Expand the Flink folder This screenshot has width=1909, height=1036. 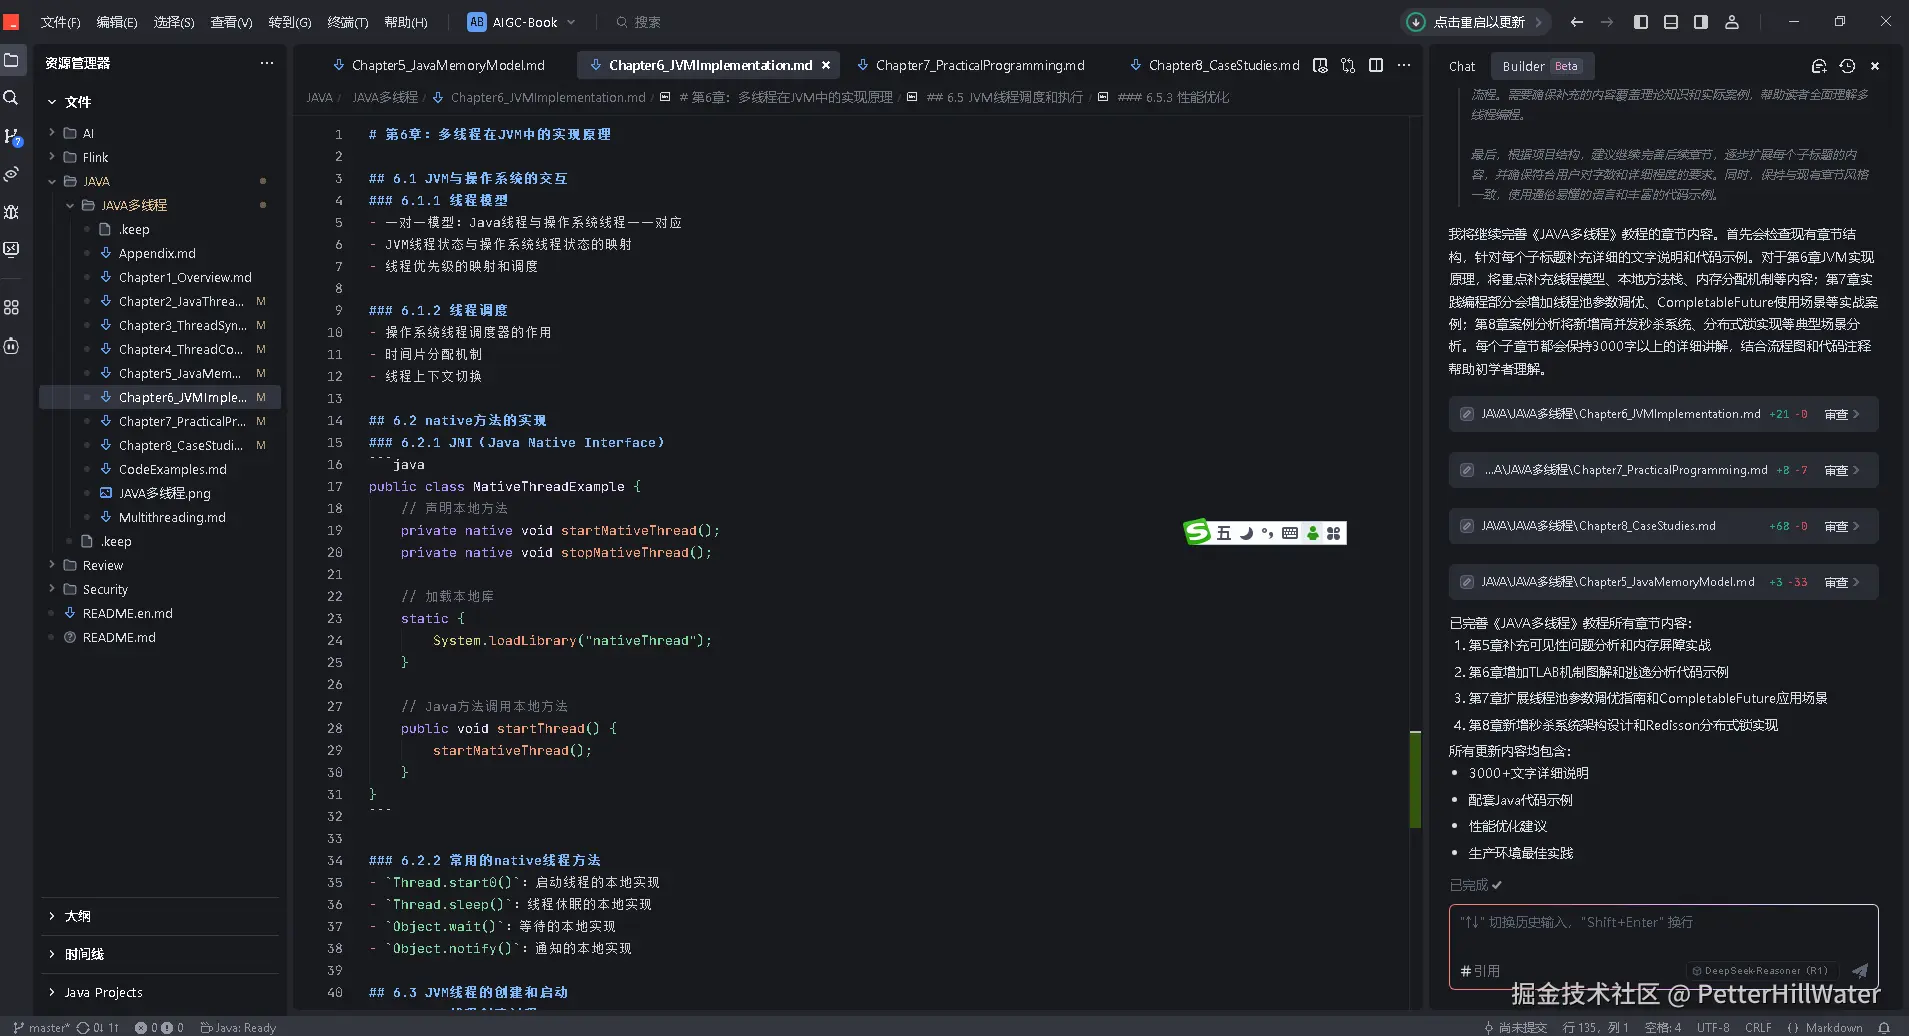click(x=95, y=157)
